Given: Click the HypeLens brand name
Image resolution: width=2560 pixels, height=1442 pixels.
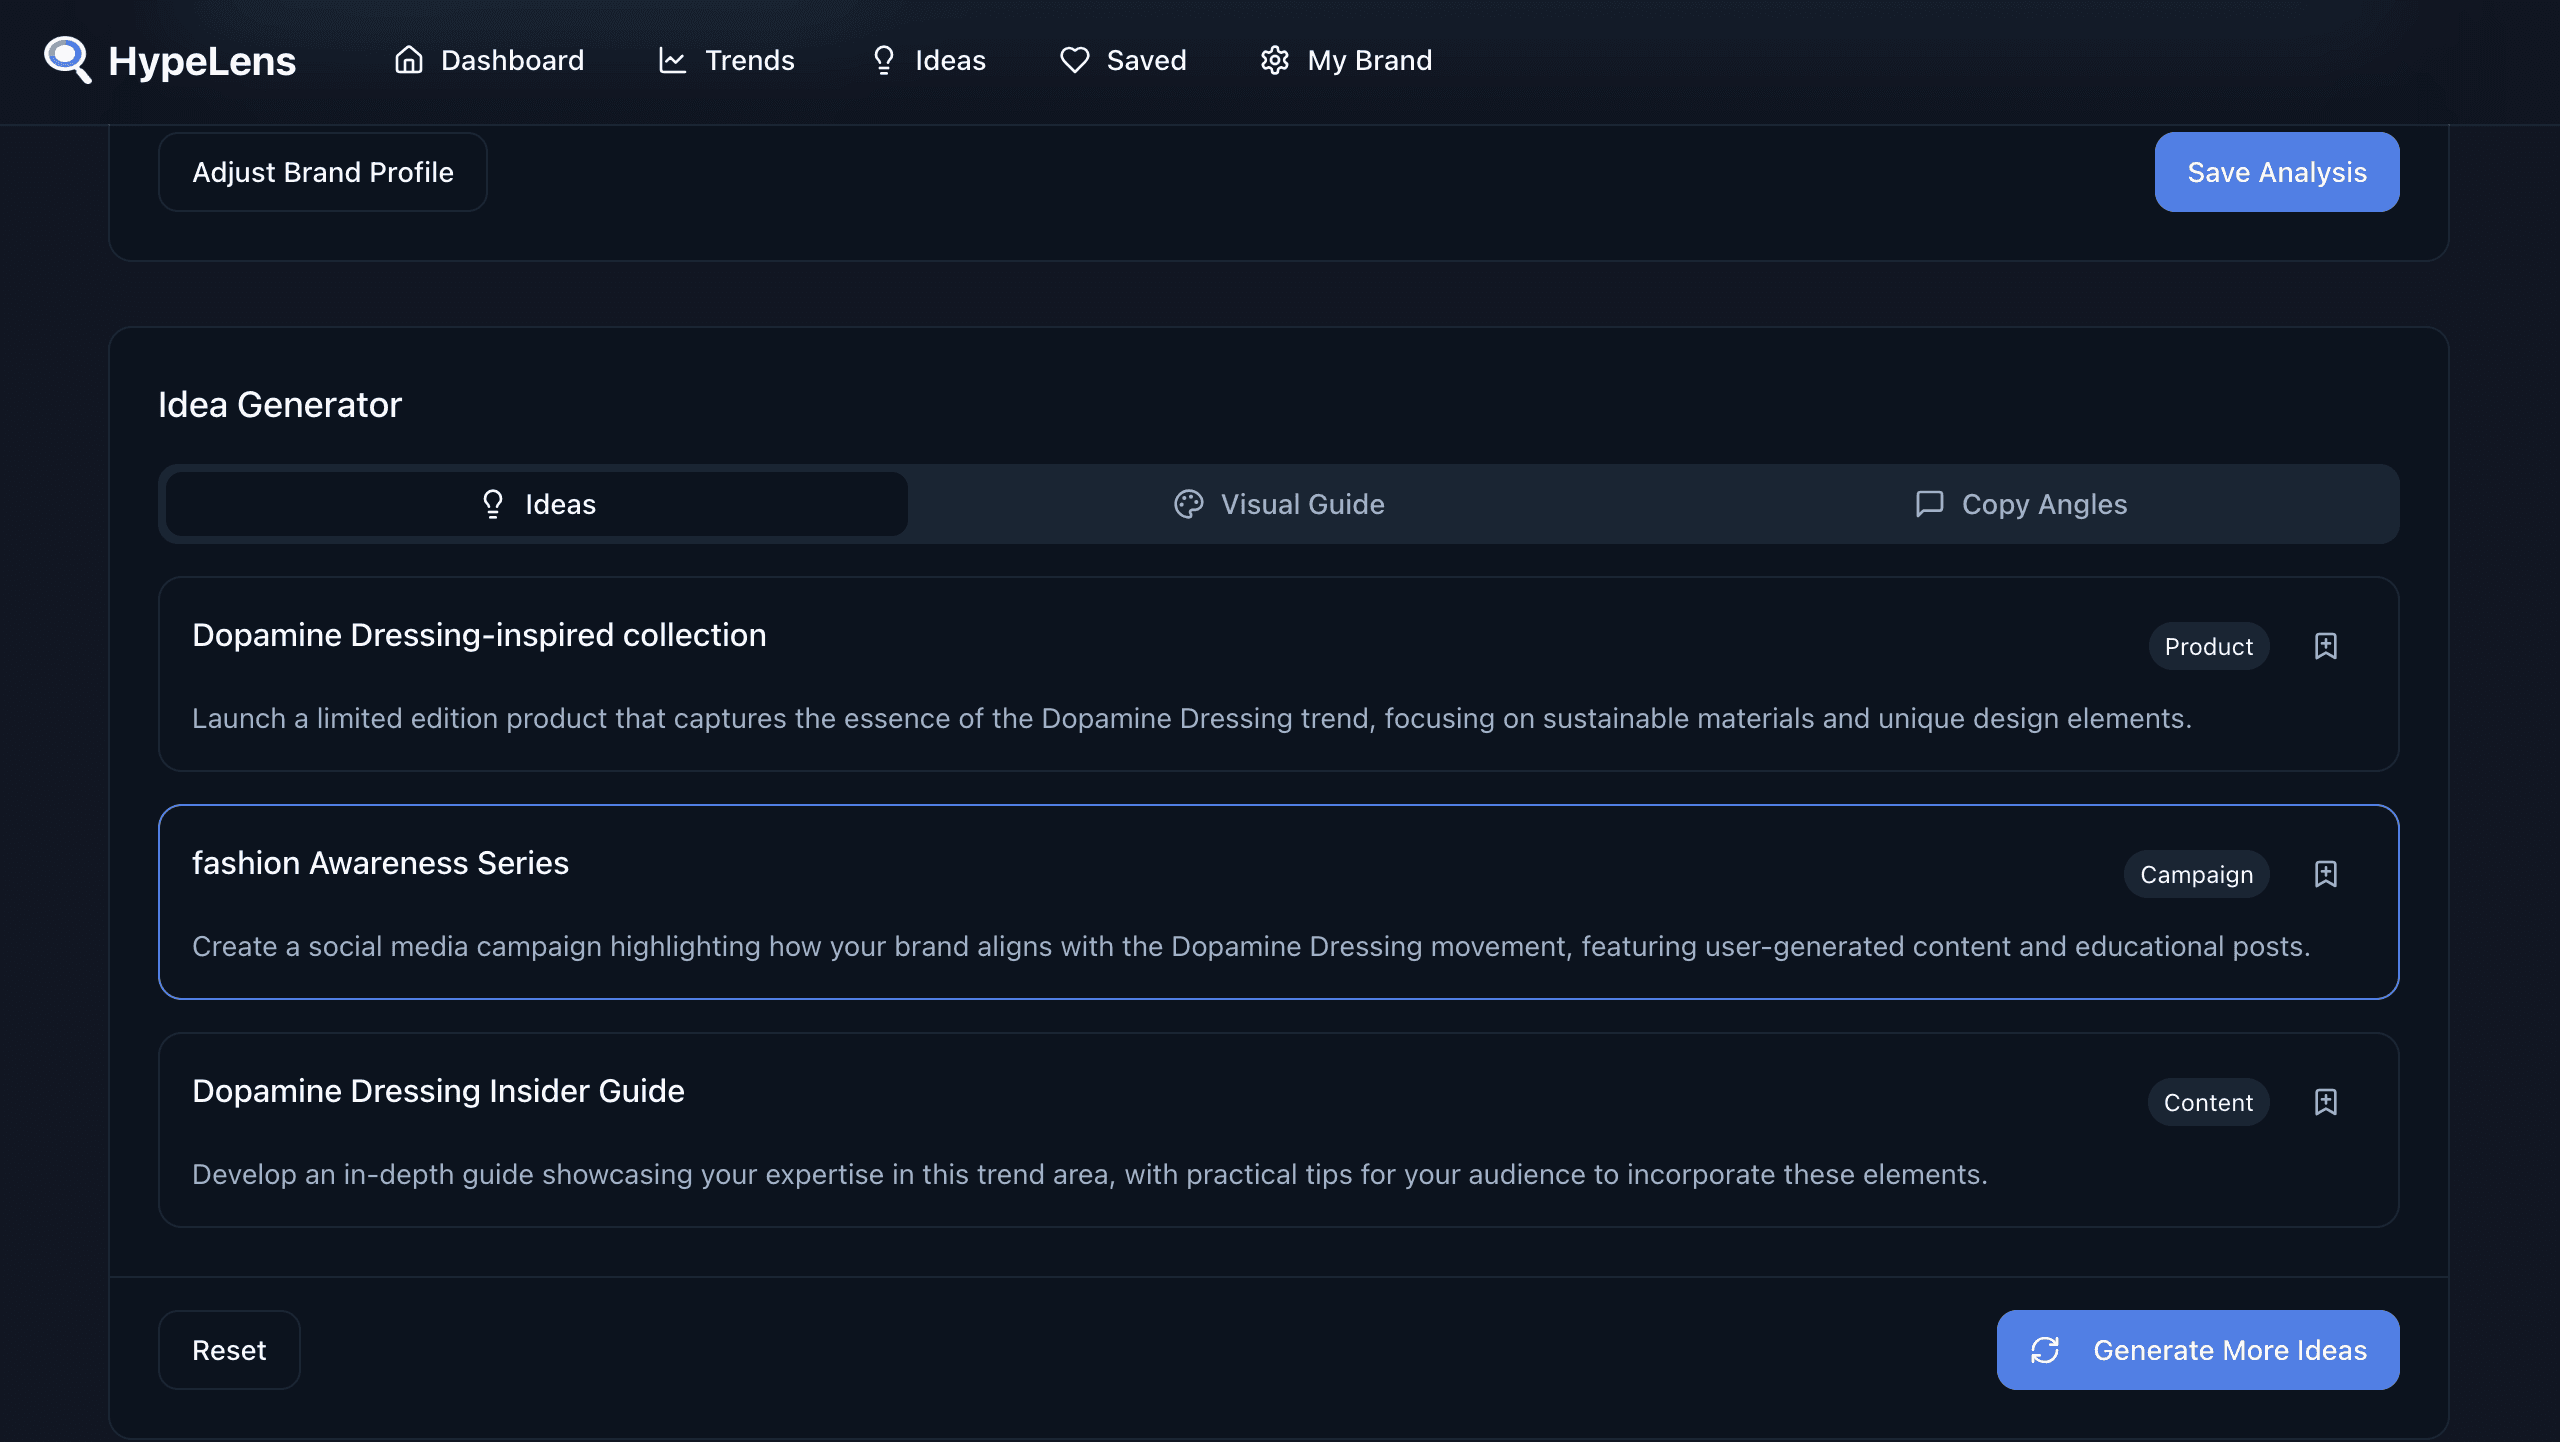Looking at the screenshot, I should click(202, 61).
